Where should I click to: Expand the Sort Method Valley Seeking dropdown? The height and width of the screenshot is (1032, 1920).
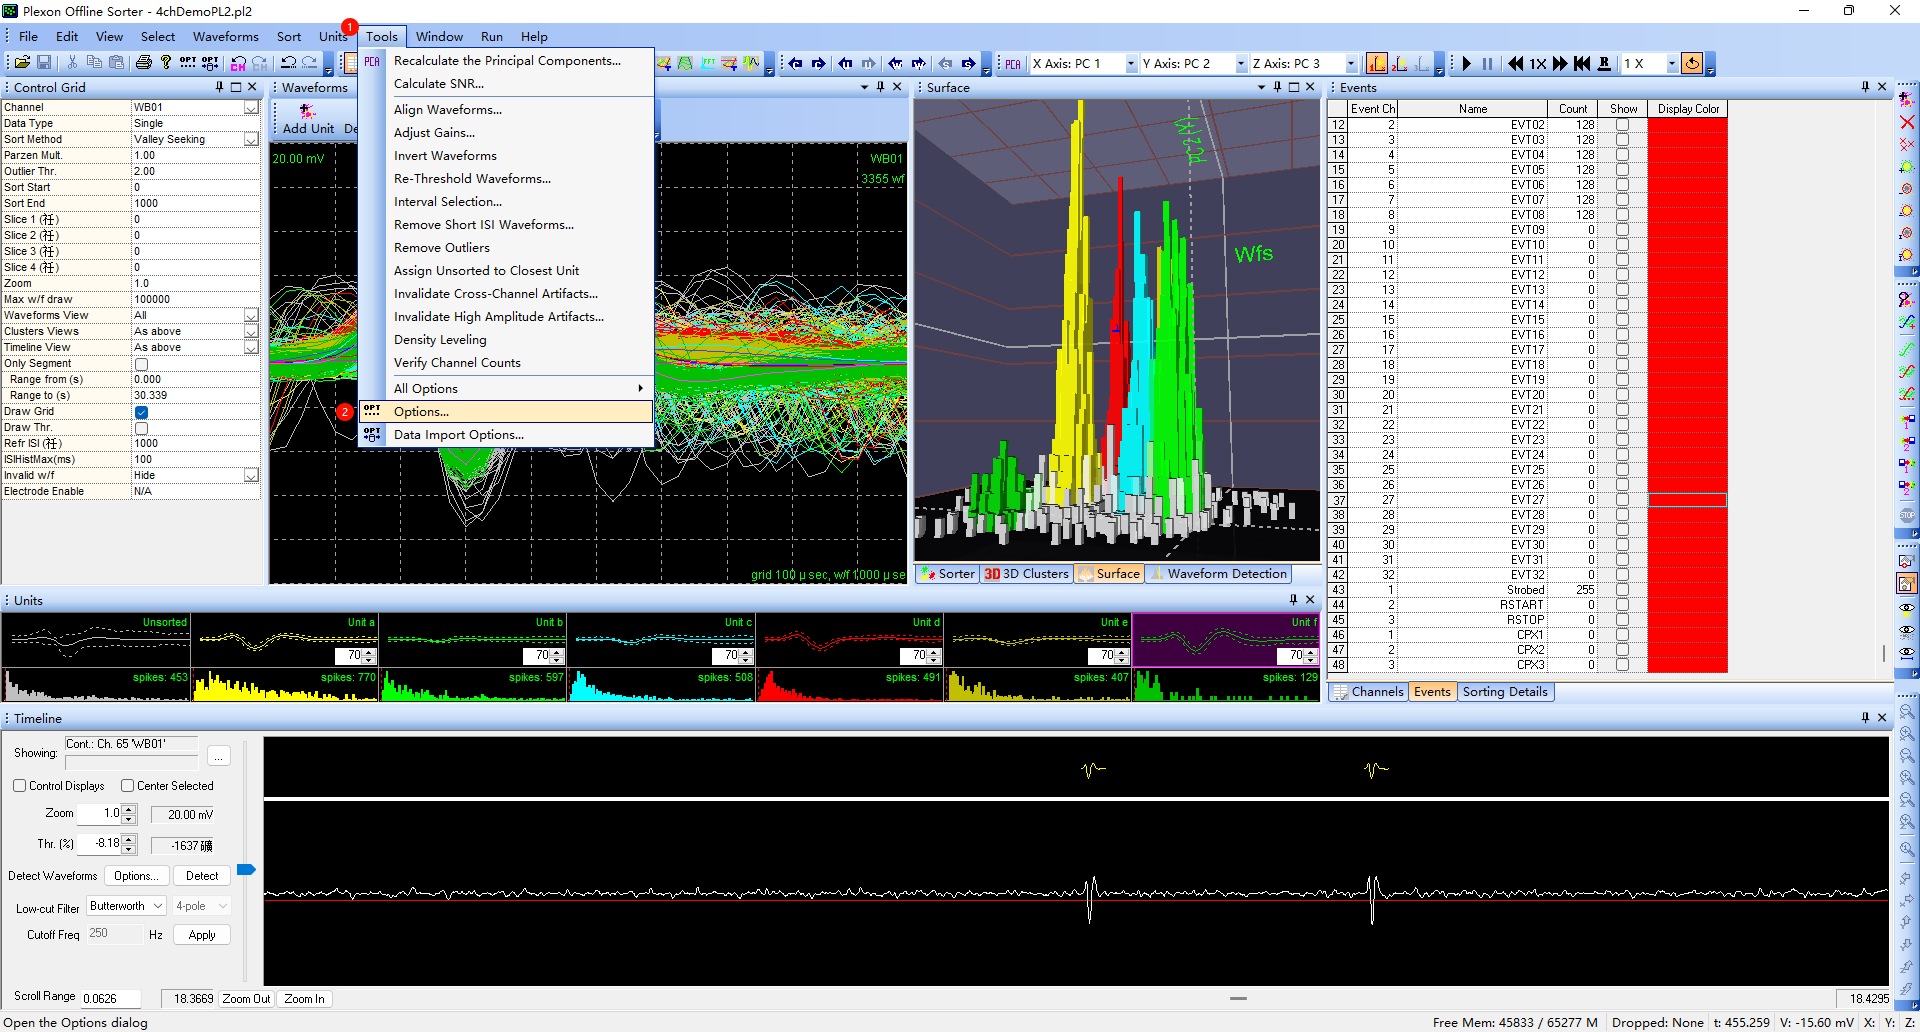251,140
